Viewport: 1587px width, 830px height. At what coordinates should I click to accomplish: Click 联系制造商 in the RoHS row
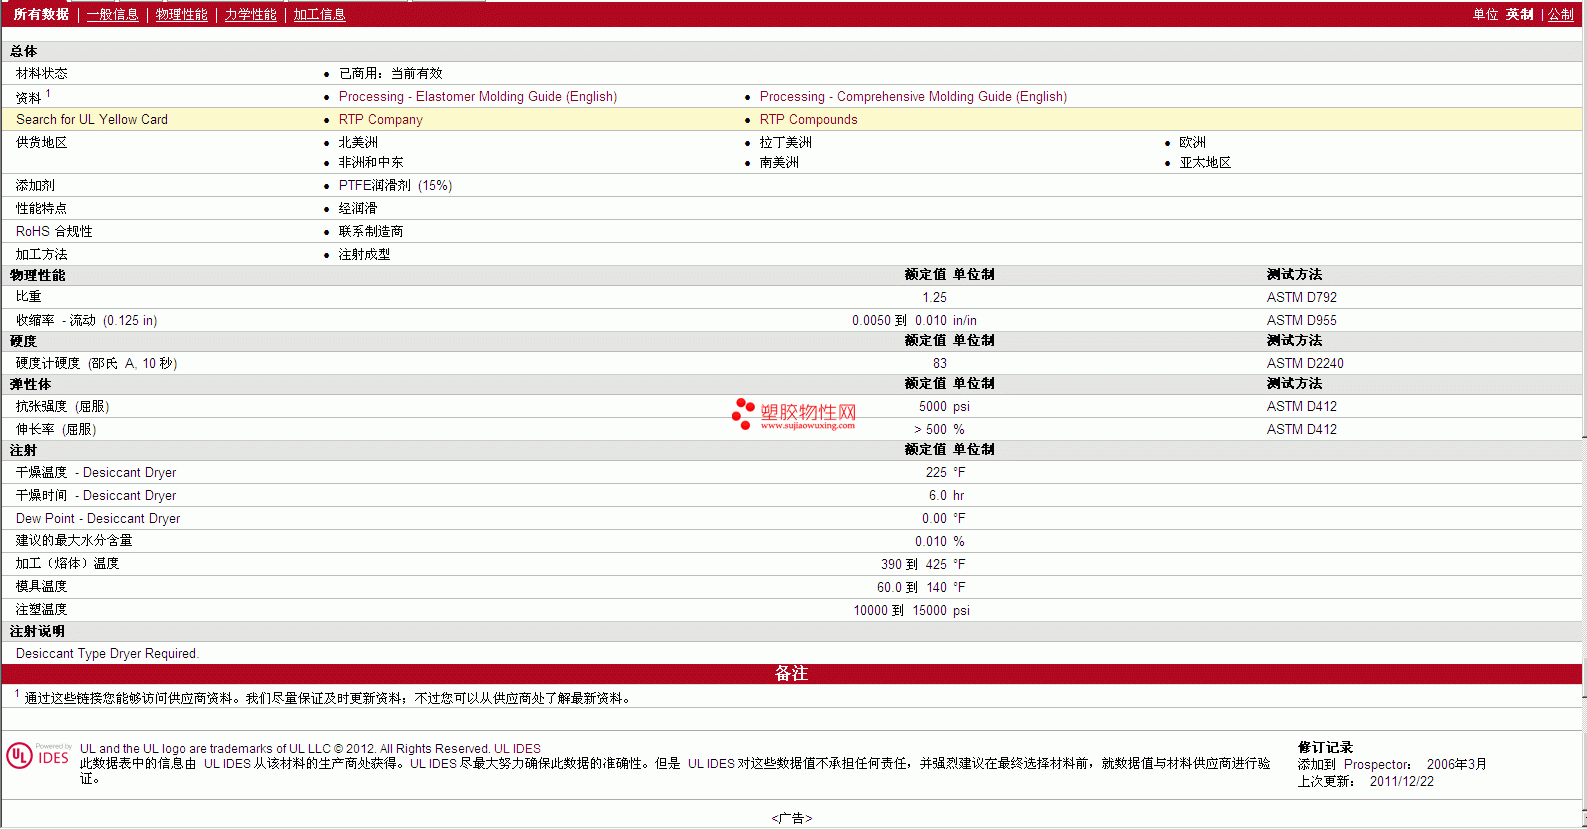click(371, 231)
